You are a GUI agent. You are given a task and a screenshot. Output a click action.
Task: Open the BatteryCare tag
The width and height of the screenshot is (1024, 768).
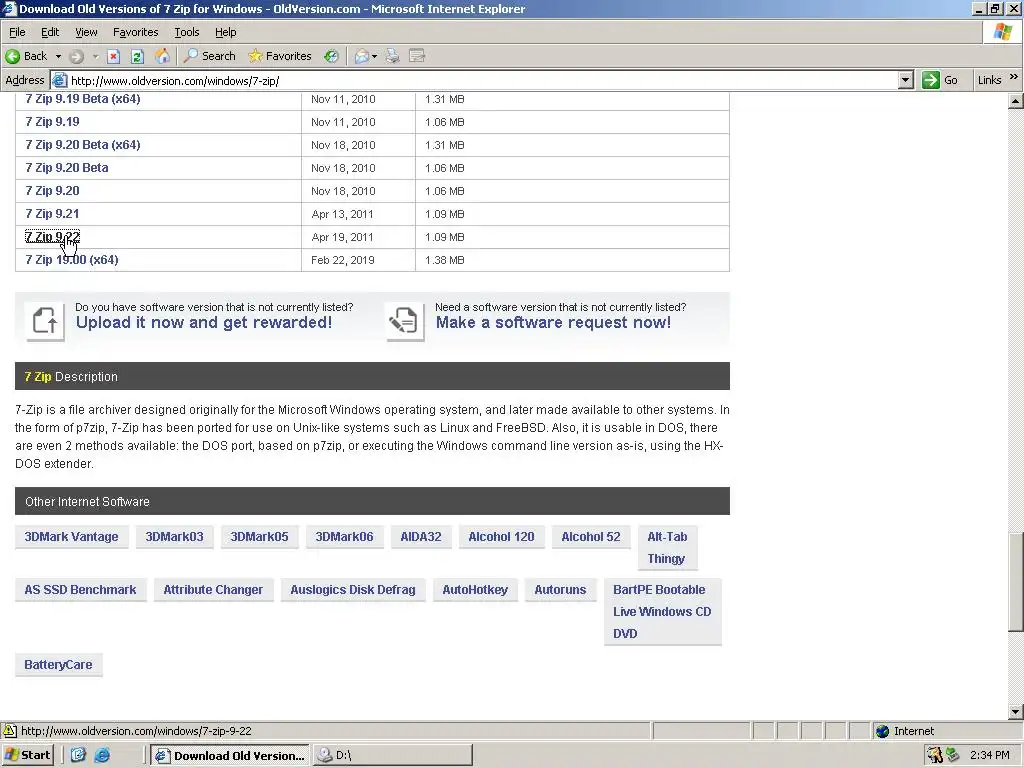click(x=58, y=665)
